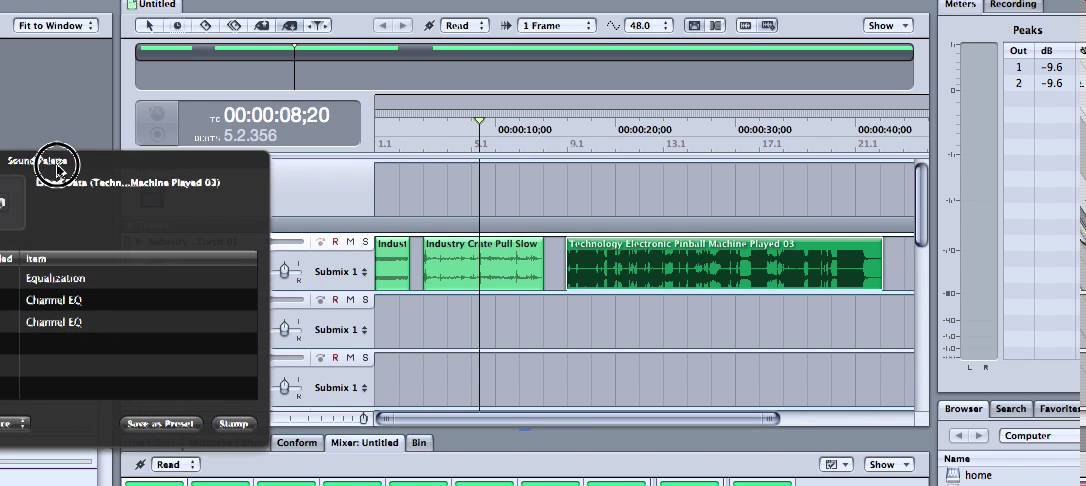
Task: Open first track's Submix 1 output dropdown
Action: [x=341, y=271]
